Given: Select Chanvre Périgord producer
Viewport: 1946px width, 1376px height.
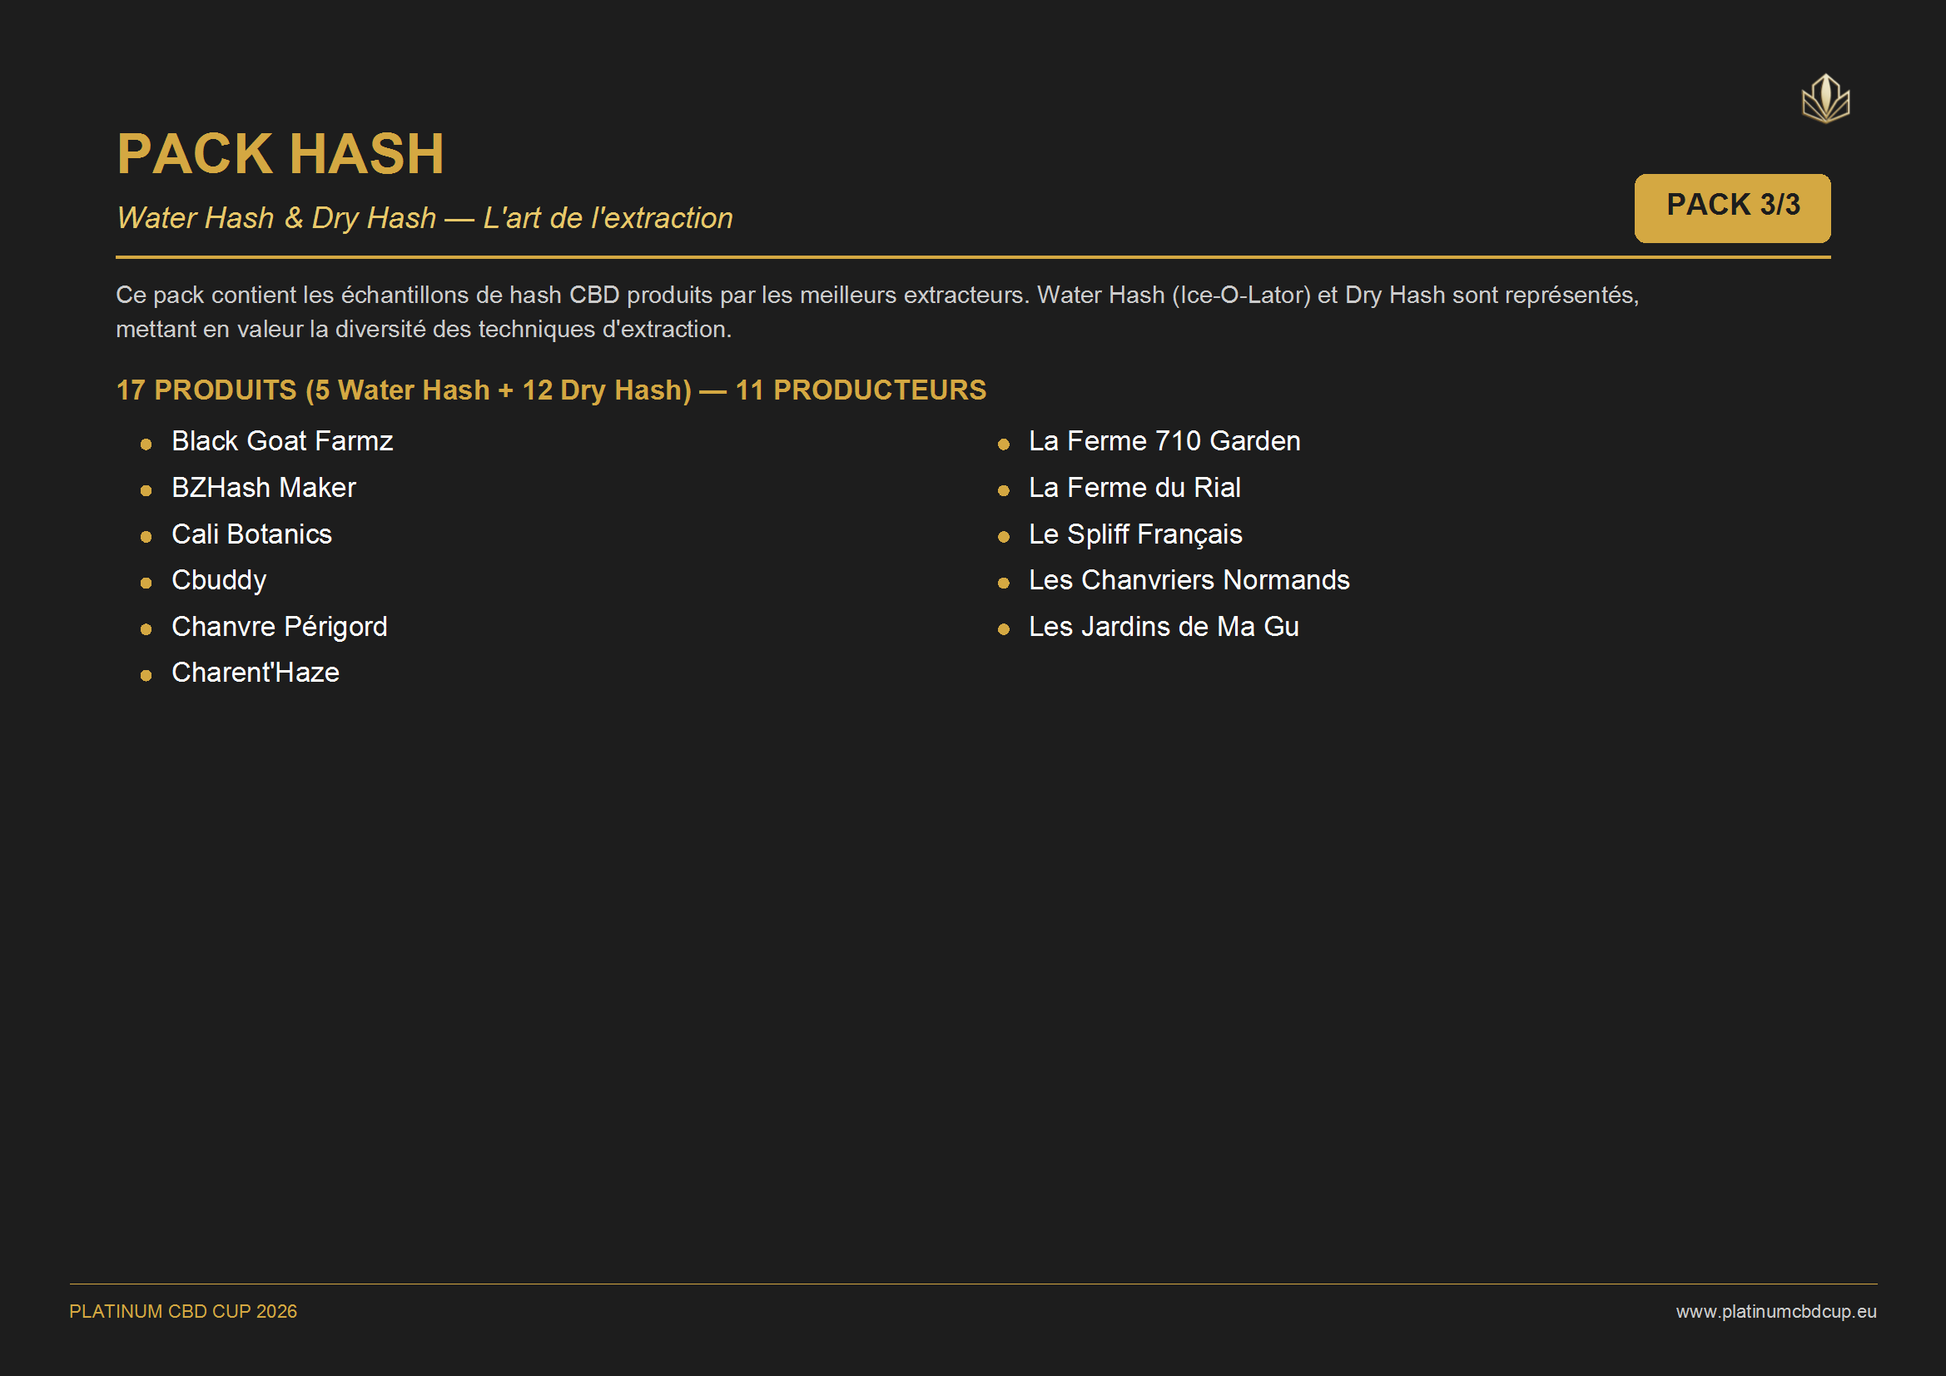Looking at the screenshot, I should 279,627.
